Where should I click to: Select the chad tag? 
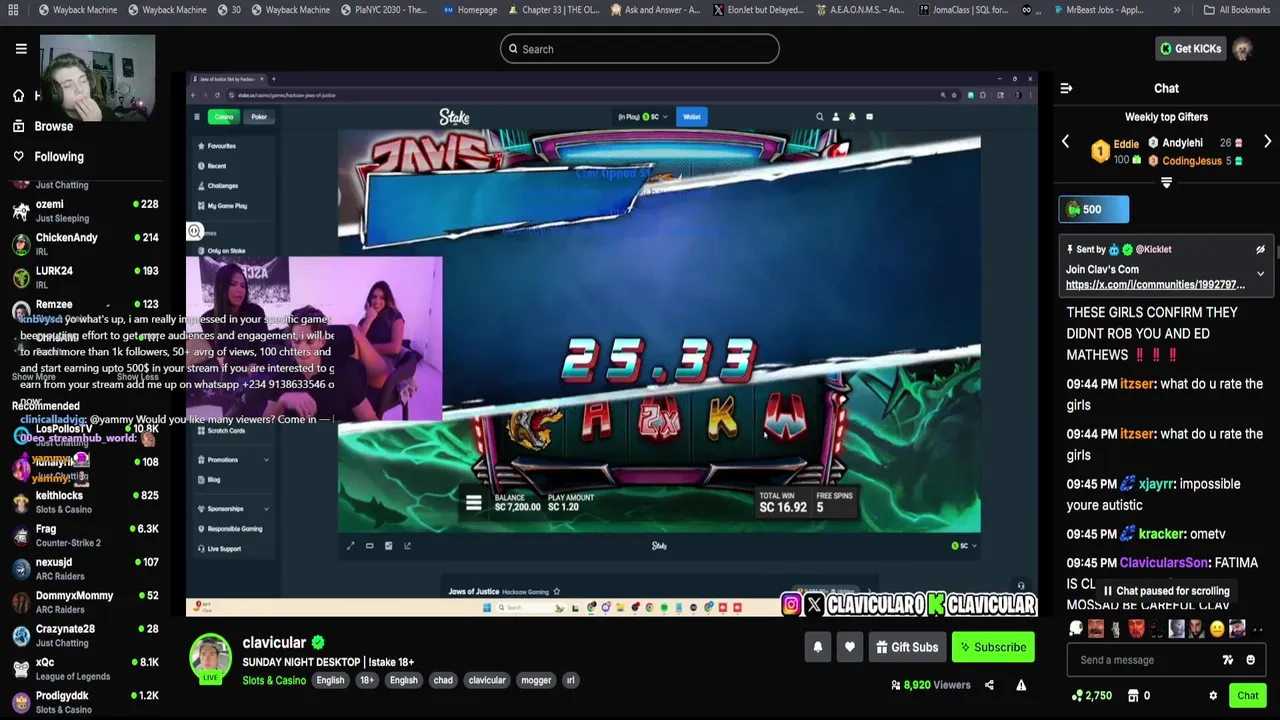click(x=443, y=680)
